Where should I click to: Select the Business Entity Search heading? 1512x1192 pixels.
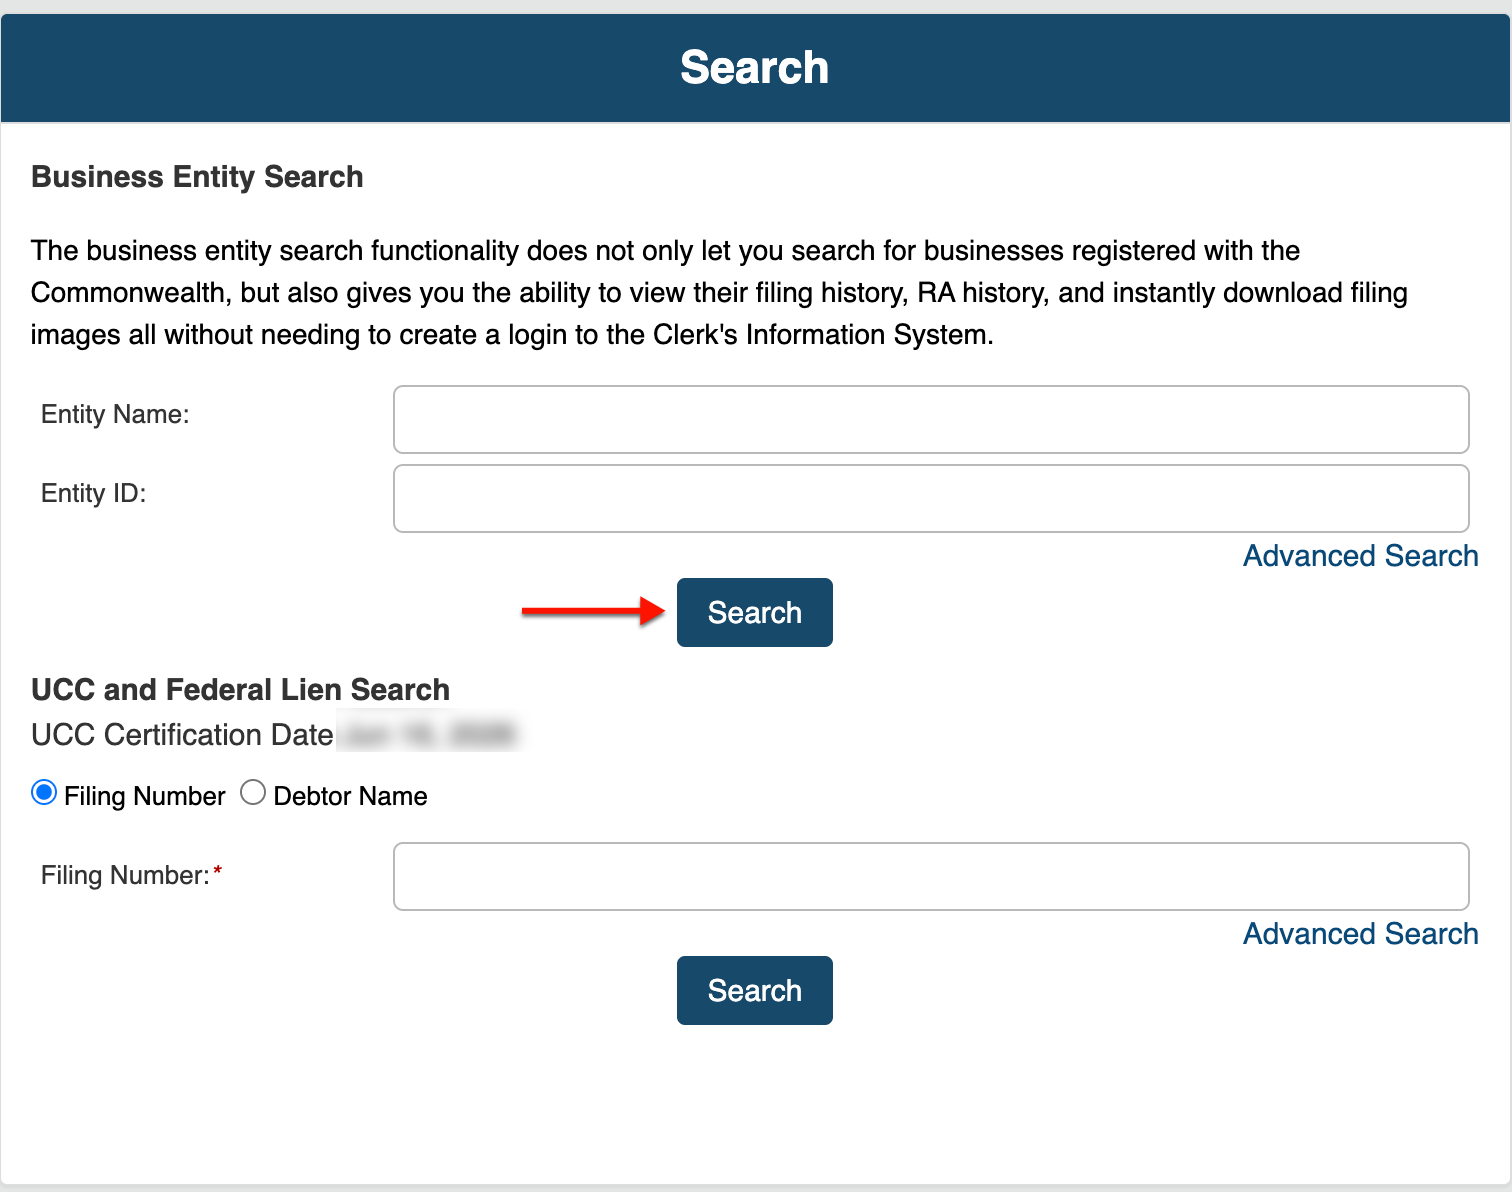[x=197, y=177]
